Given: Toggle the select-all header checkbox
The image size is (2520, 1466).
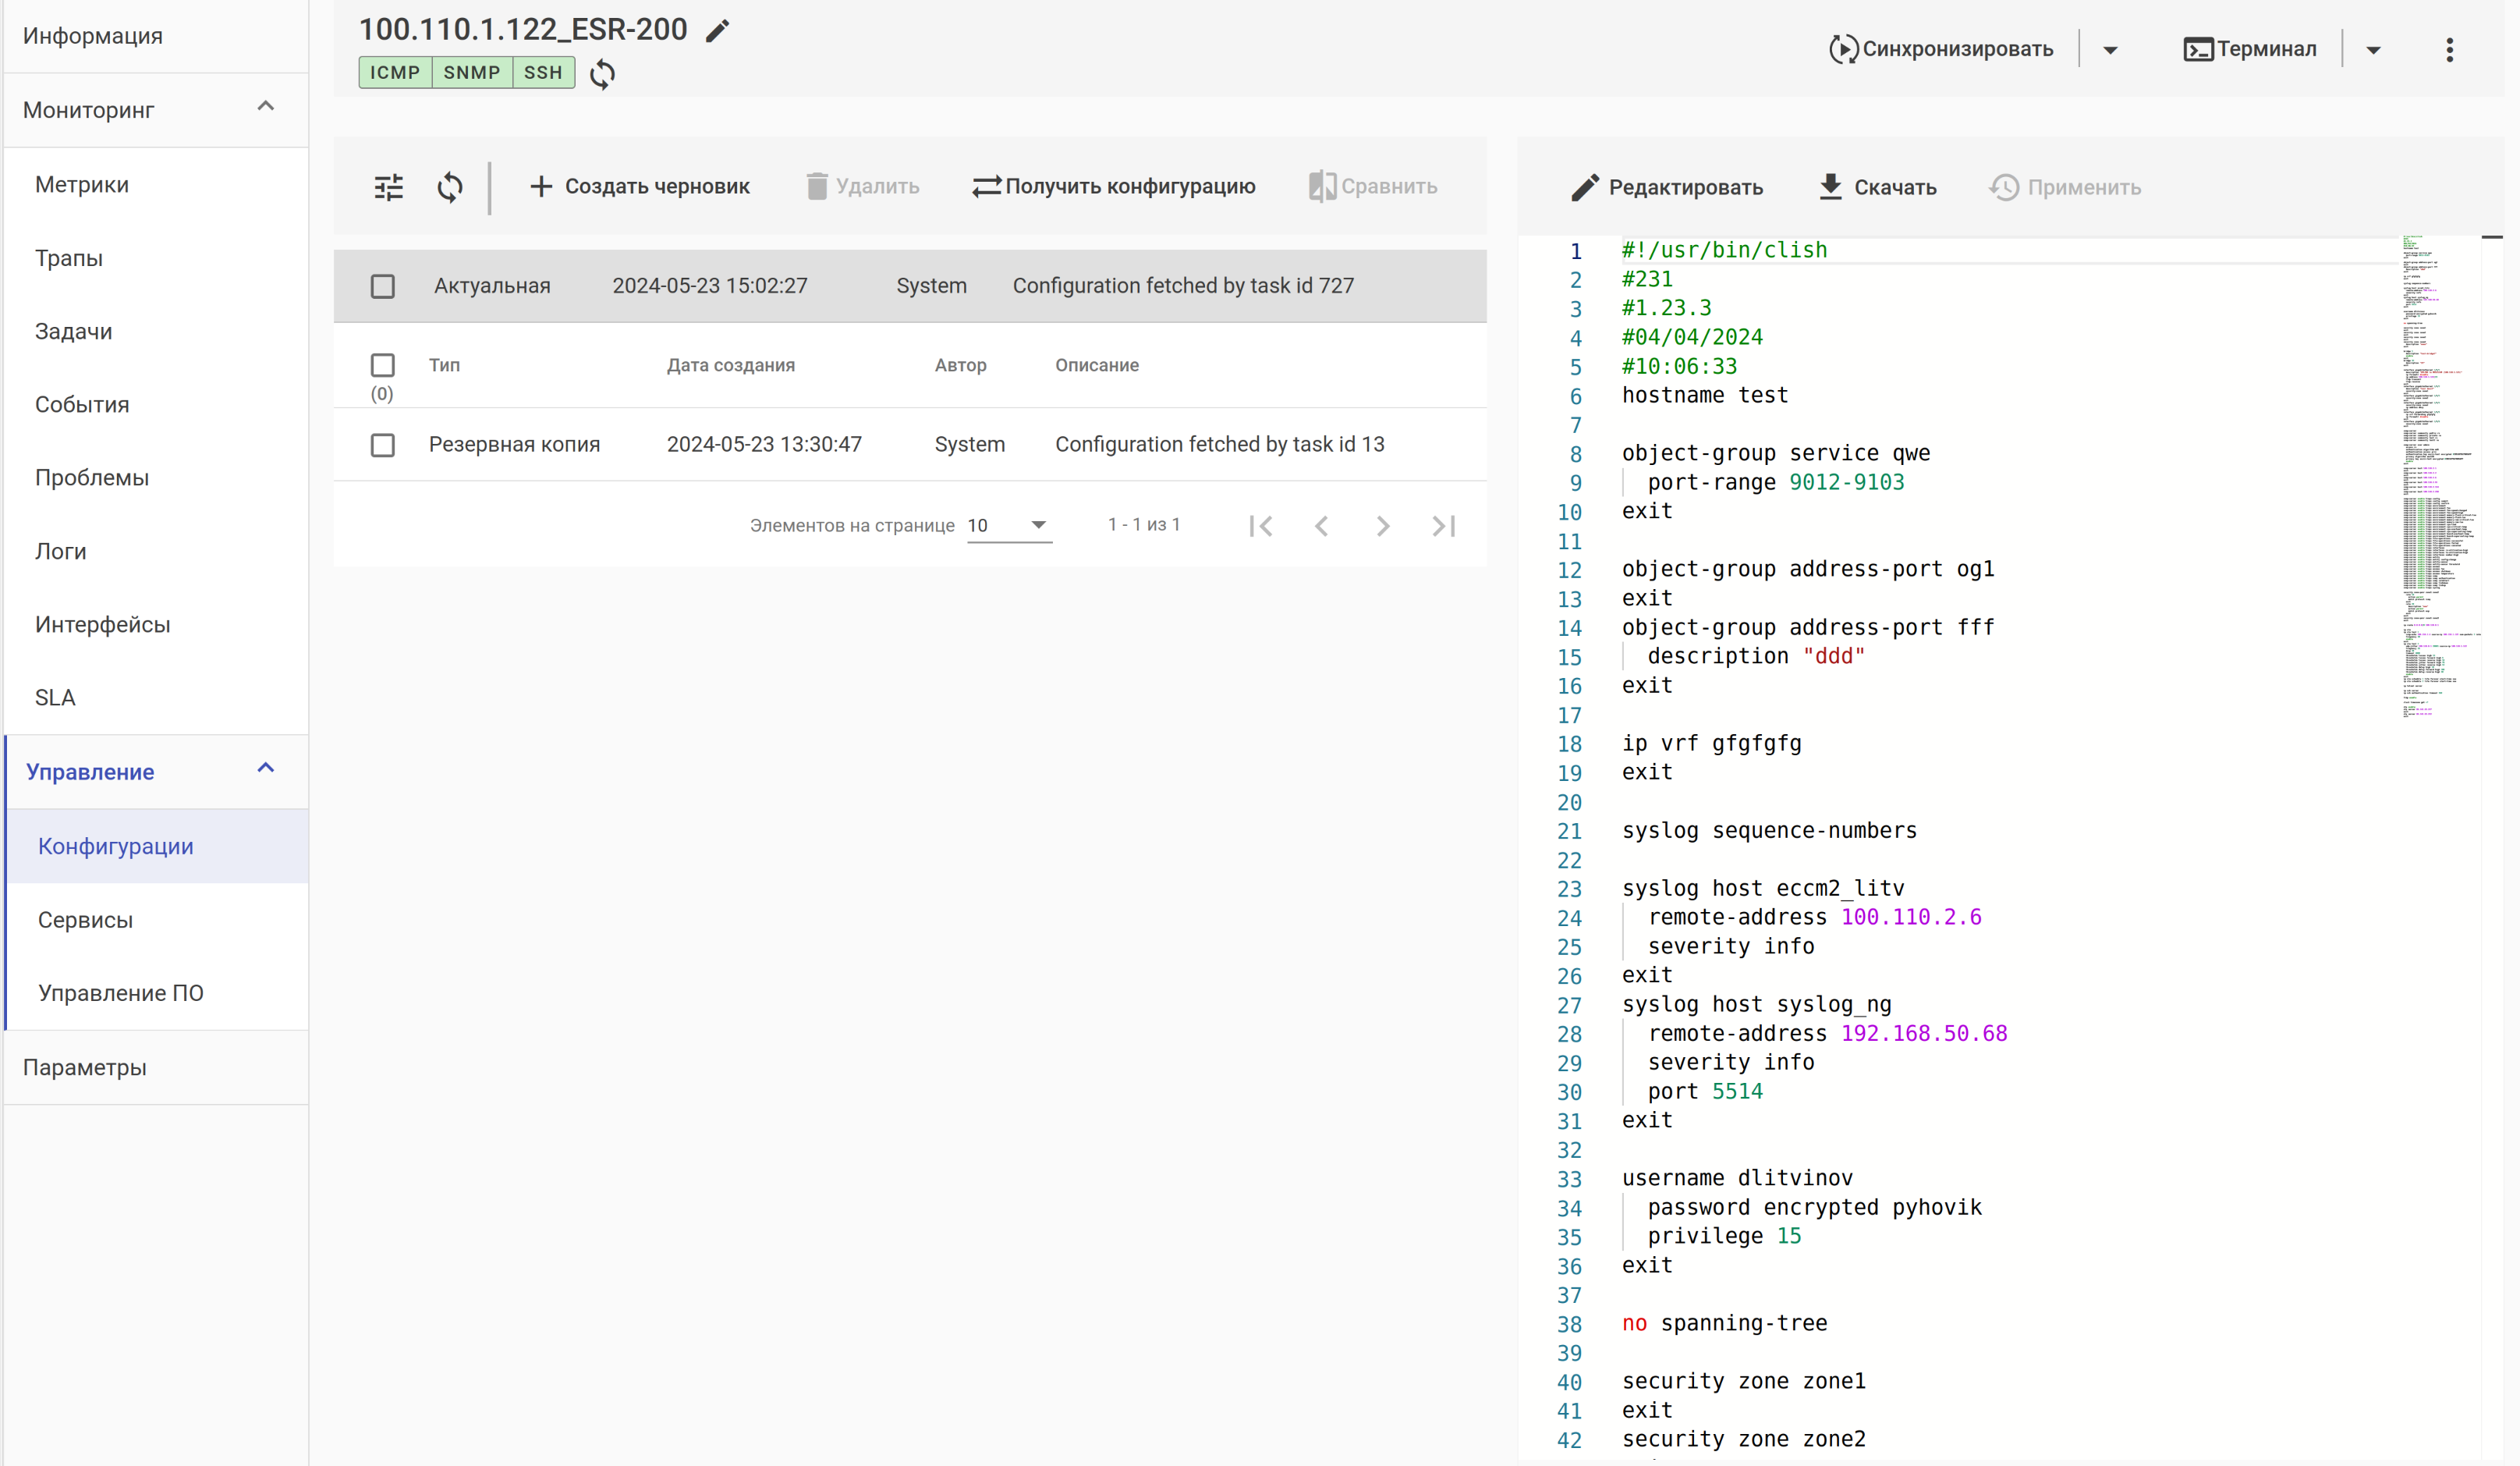Looking at the screenshot, I should [x=382, y=365].
